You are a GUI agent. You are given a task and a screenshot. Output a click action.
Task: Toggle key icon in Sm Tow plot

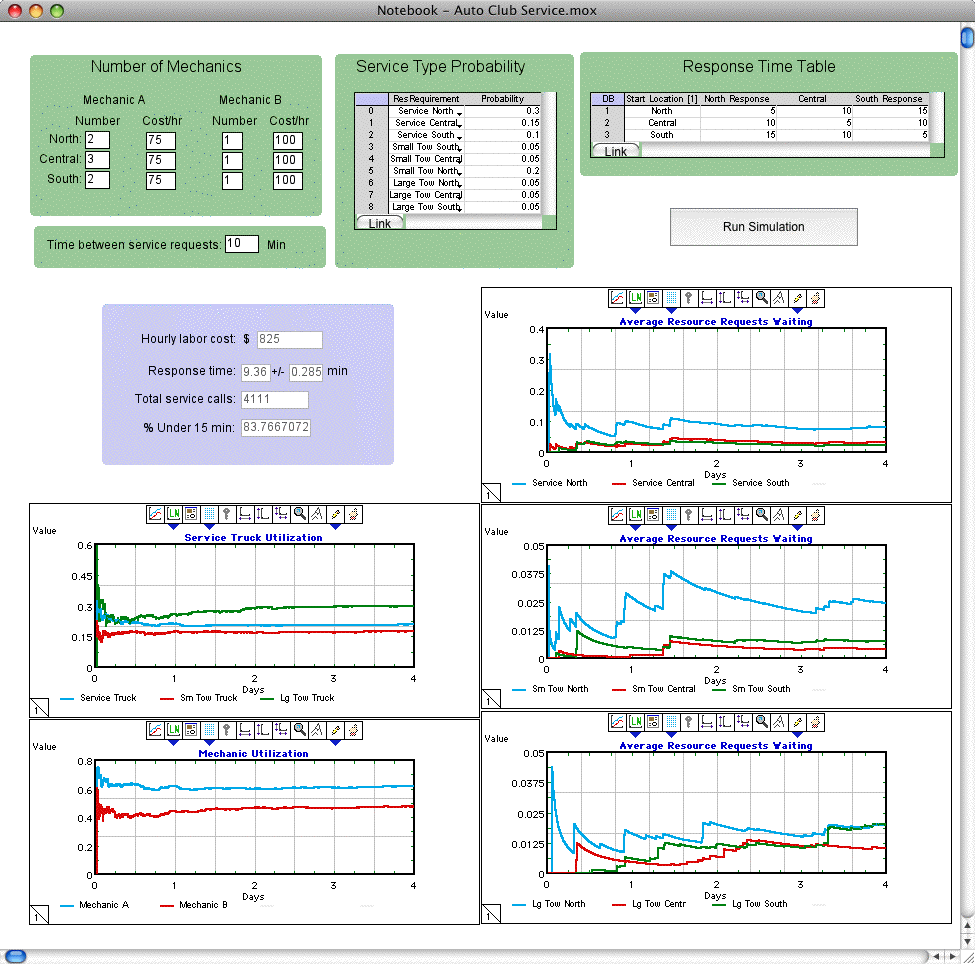point(689,515)
